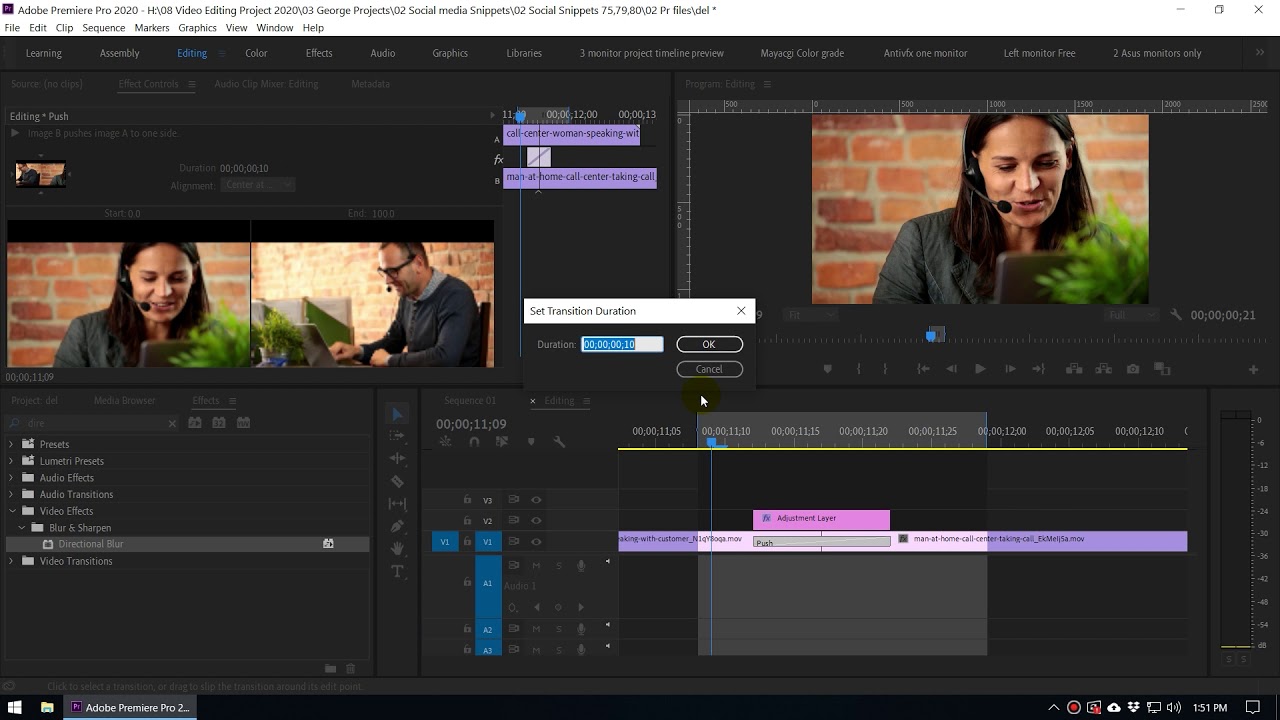Viewport: 1280px width, 720px height.
Task: Step back one frame in Program monitor
Action: pos(951,369)
